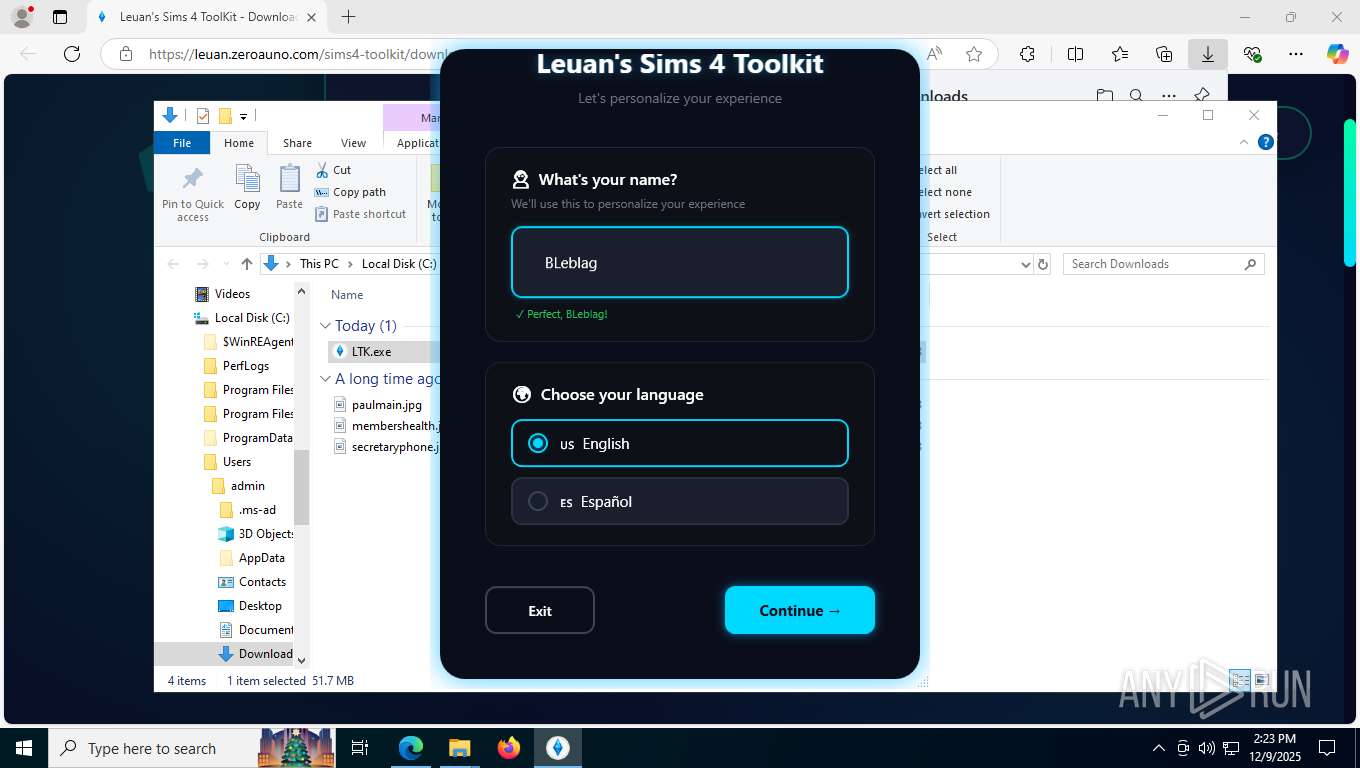Click Local Disk (C:) in address breadcrumb

point(399,264)
